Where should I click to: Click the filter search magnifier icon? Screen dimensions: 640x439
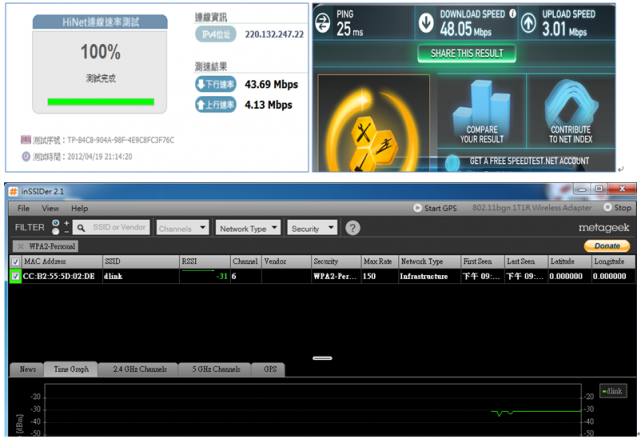(x=81, y=228)
